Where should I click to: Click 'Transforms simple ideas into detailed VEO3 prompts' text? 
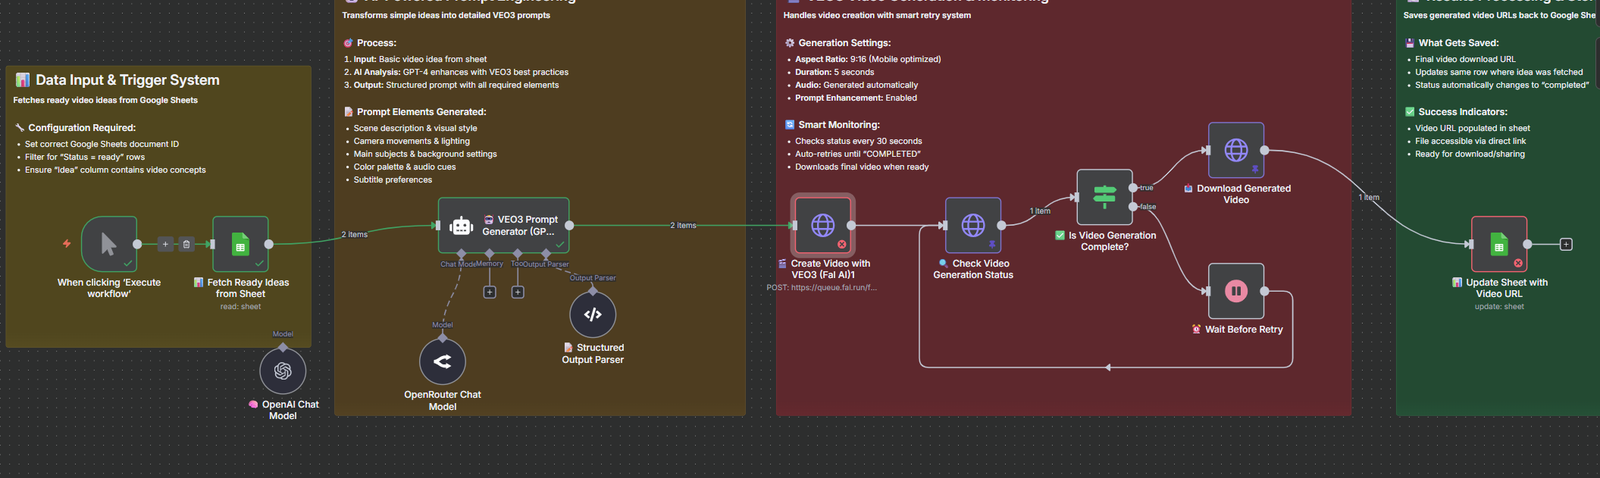(446, 15)
